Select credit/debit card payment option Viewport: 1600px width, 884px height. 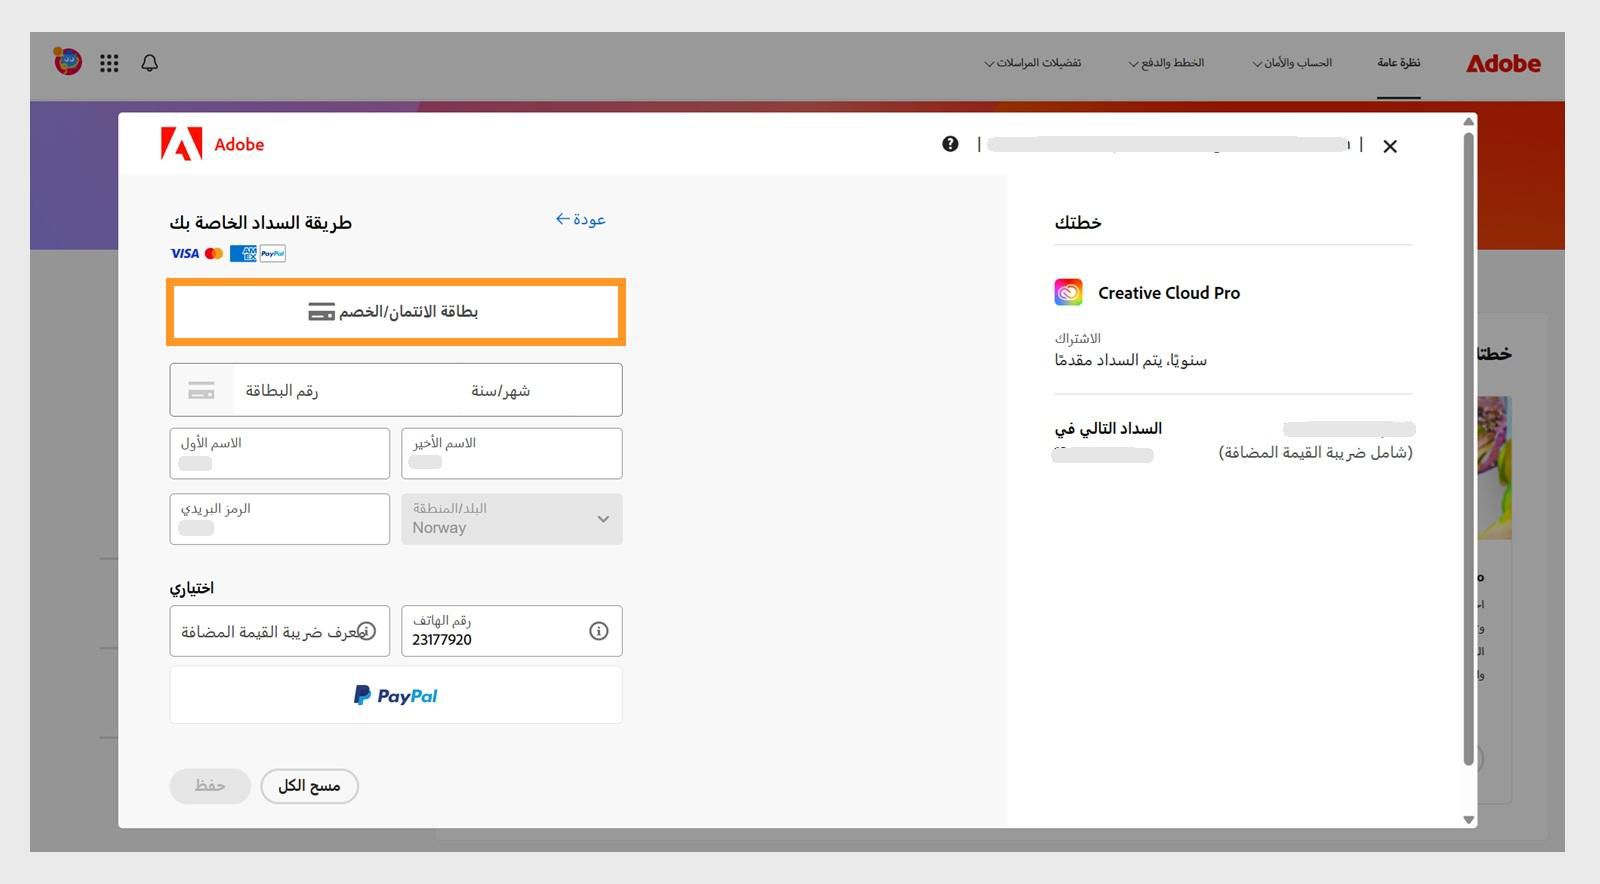[396, 312]
